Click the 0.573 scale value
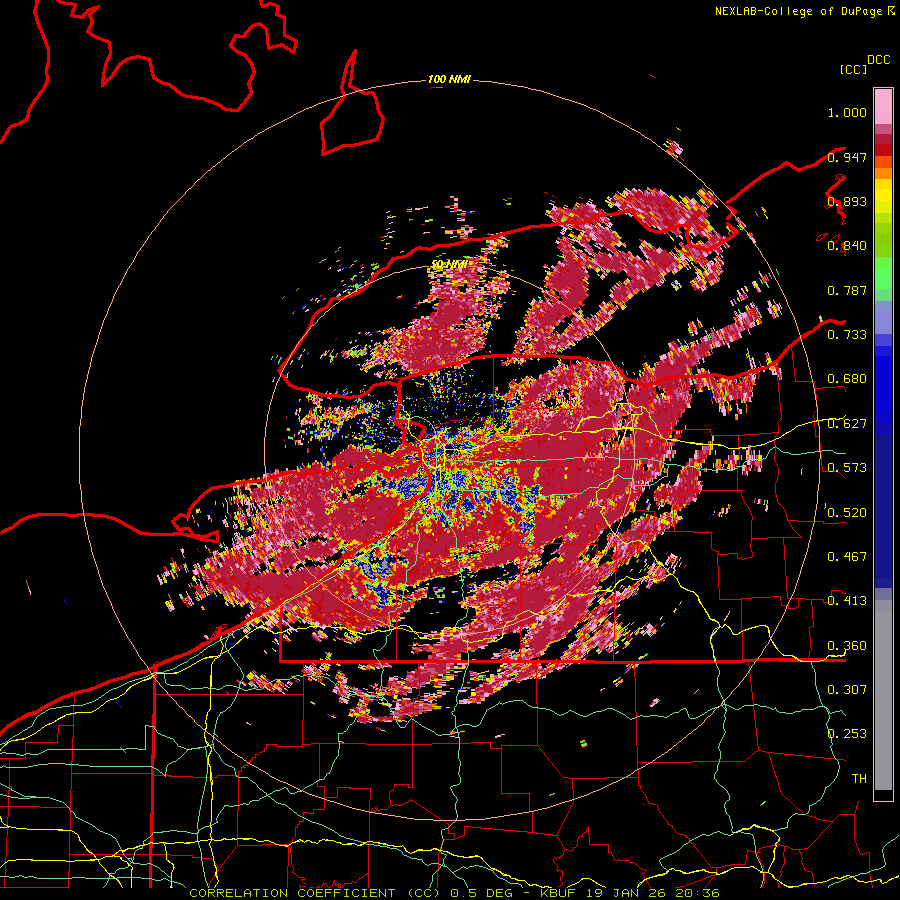900x900 pixels. 847,468
